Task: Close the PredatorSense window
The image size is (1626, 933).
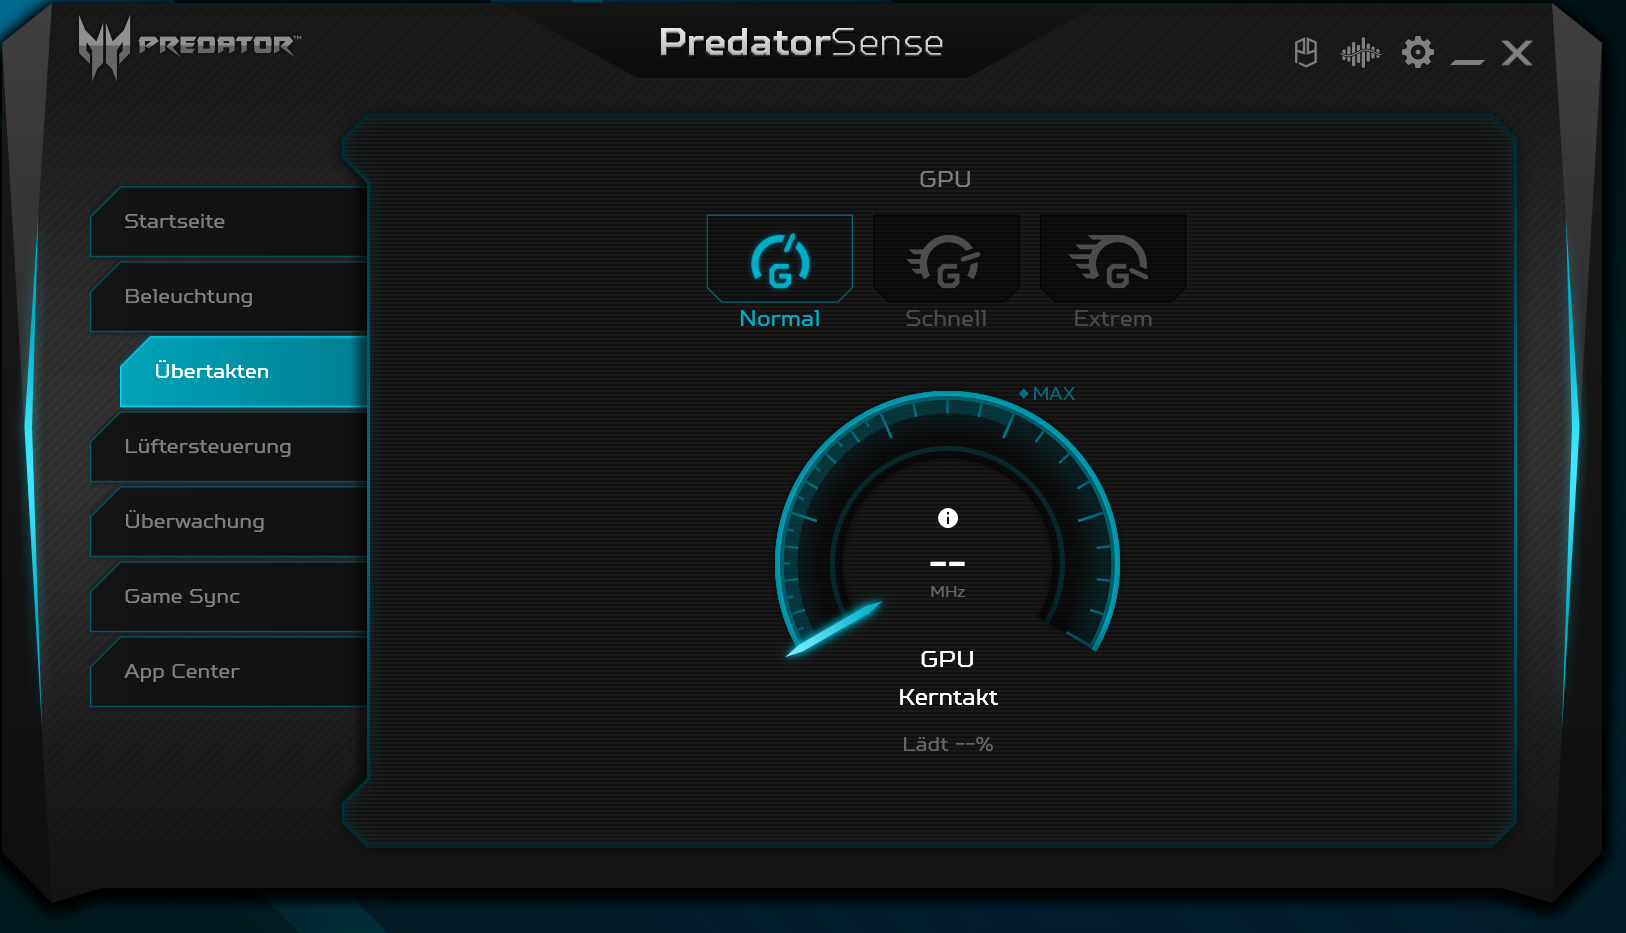Action: [x=1517, y=53]
